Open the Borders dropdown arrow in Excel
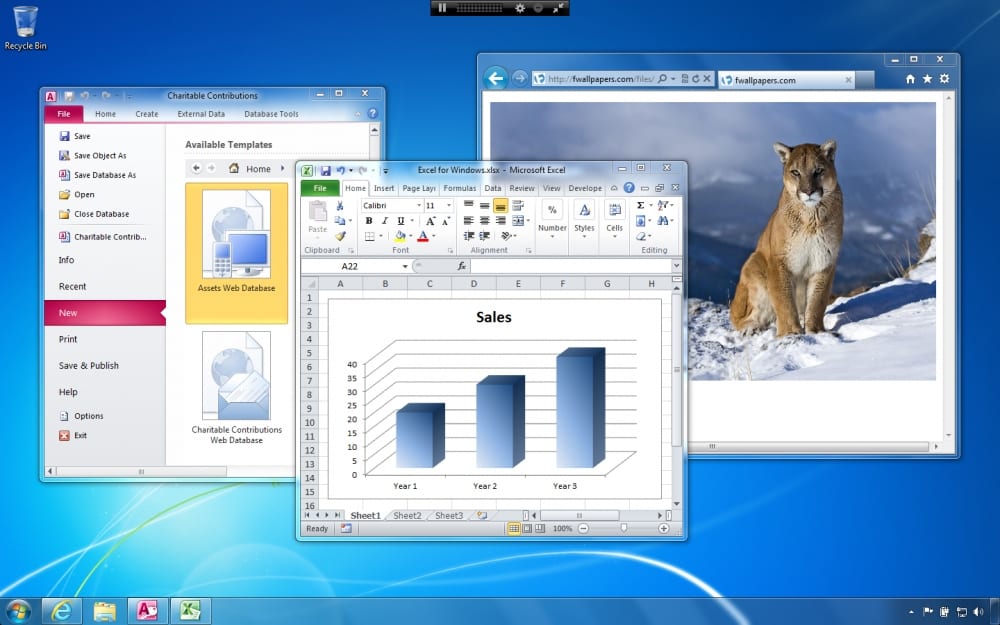The height and width of the screenshot is (625, 1000). click(381, 236)
